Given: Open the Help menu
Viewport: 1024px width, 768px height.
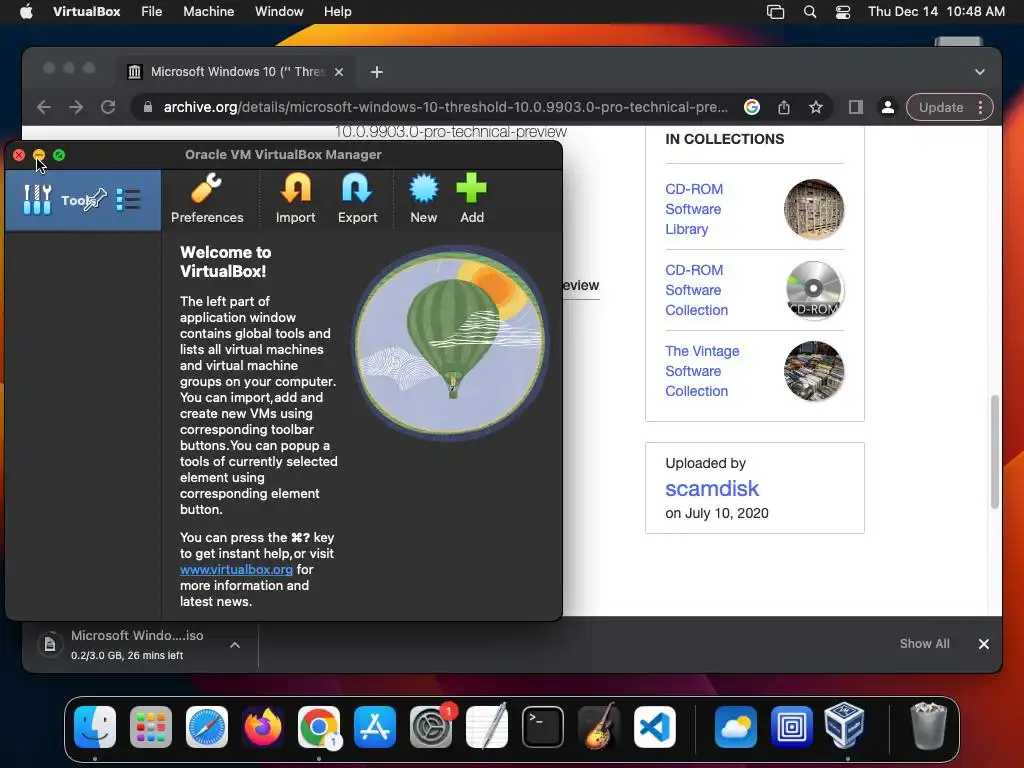Looking at the screenshot, I should (338, 11).
